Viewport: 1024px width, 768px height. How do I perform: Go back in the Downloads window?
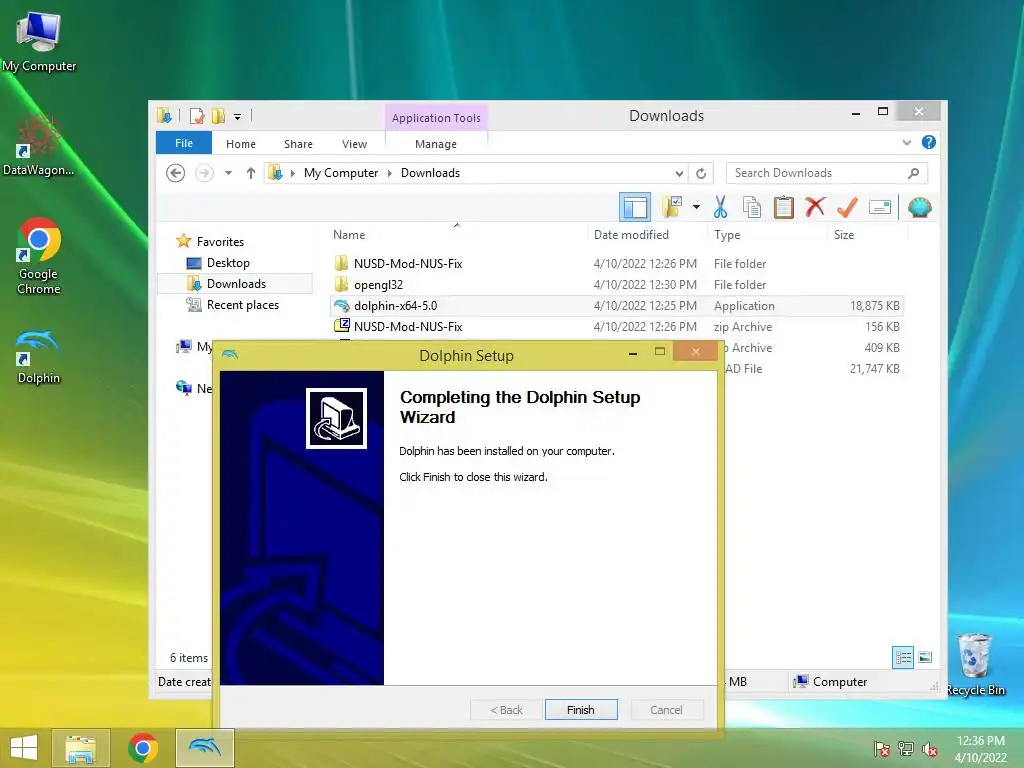175,173
